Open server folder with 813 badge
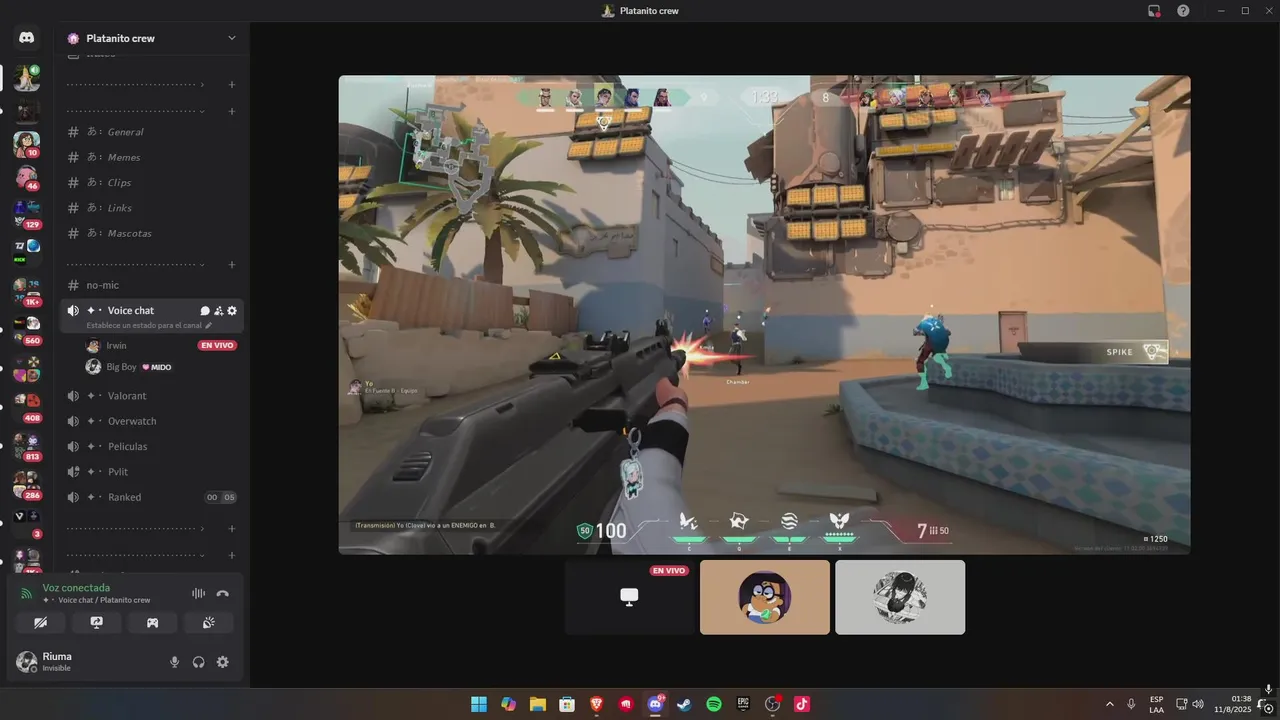The width and height of the screenshot is (1280, 720). coord(27,446)
